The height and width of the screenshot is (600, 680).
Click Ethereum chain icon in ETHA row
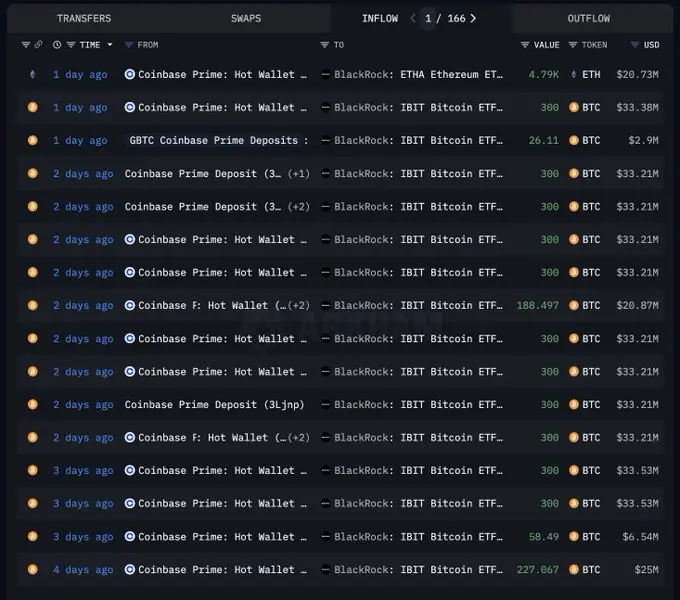coord(33,74)
